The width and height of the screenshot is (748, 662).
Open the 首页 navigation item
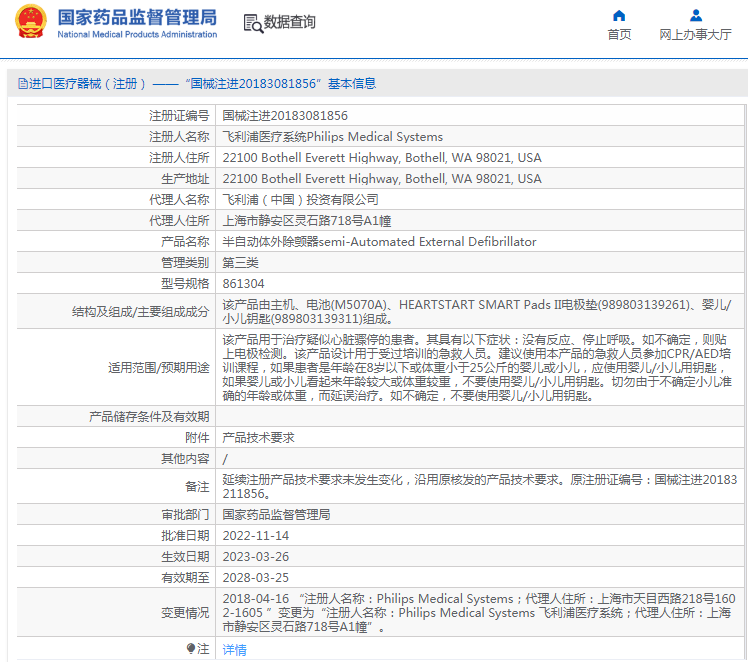pyautogui.click(x=619, y=34)
